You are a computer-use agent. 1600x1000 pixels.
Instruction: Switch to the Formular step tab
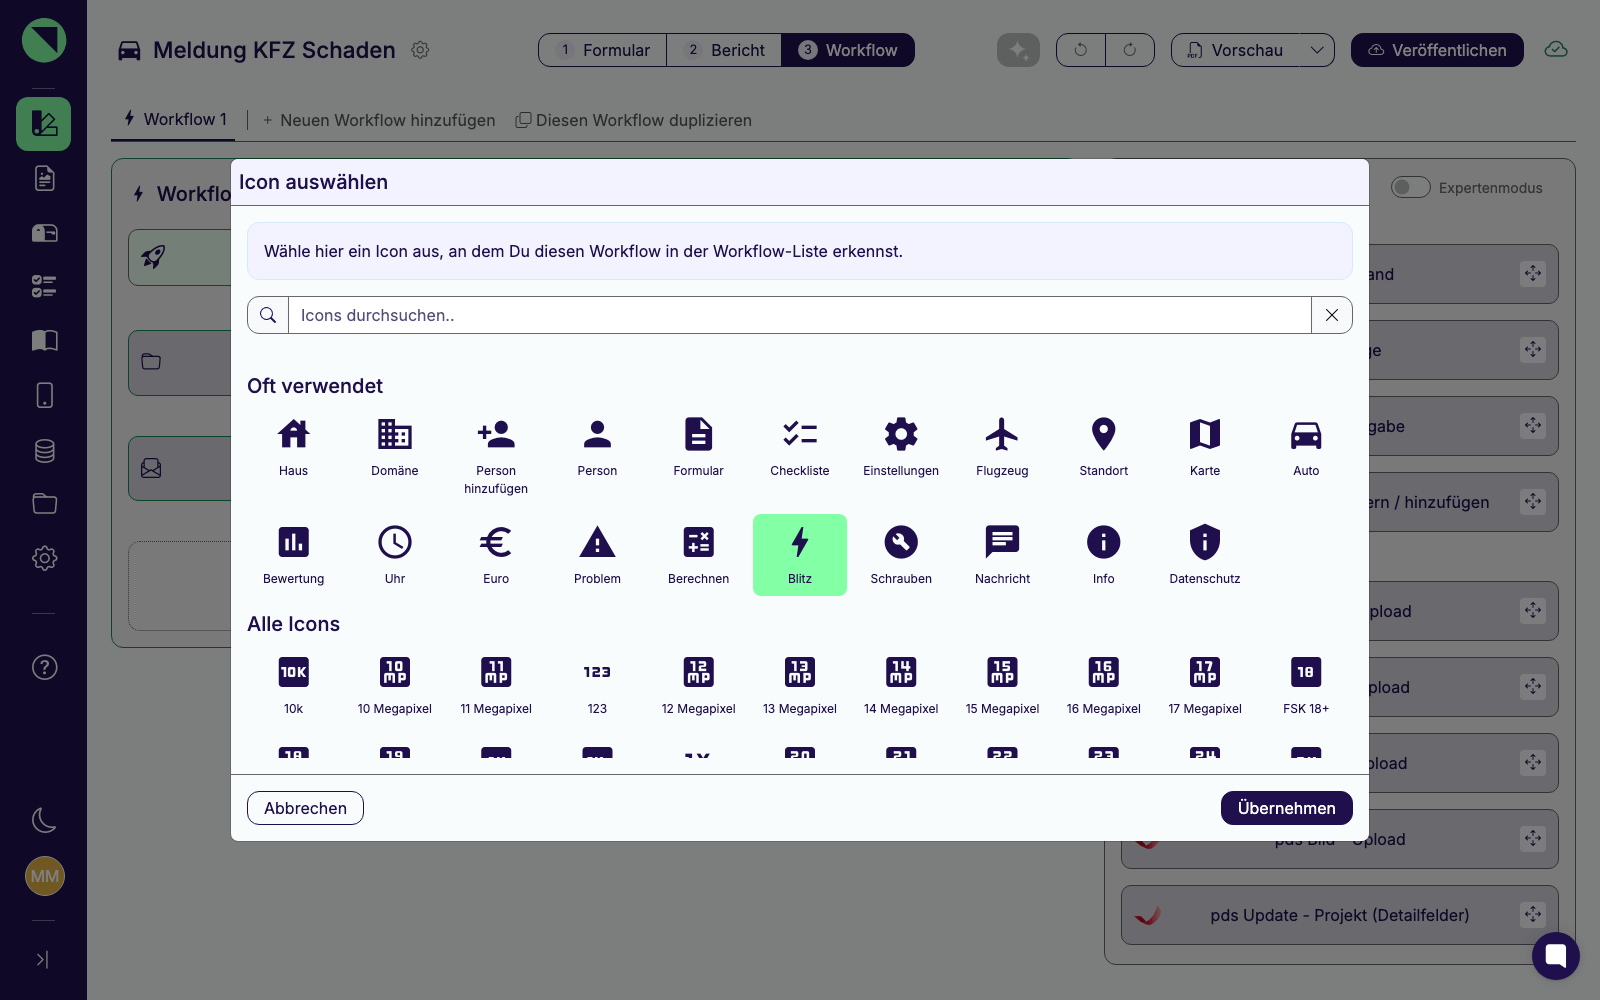coord(603,50)
